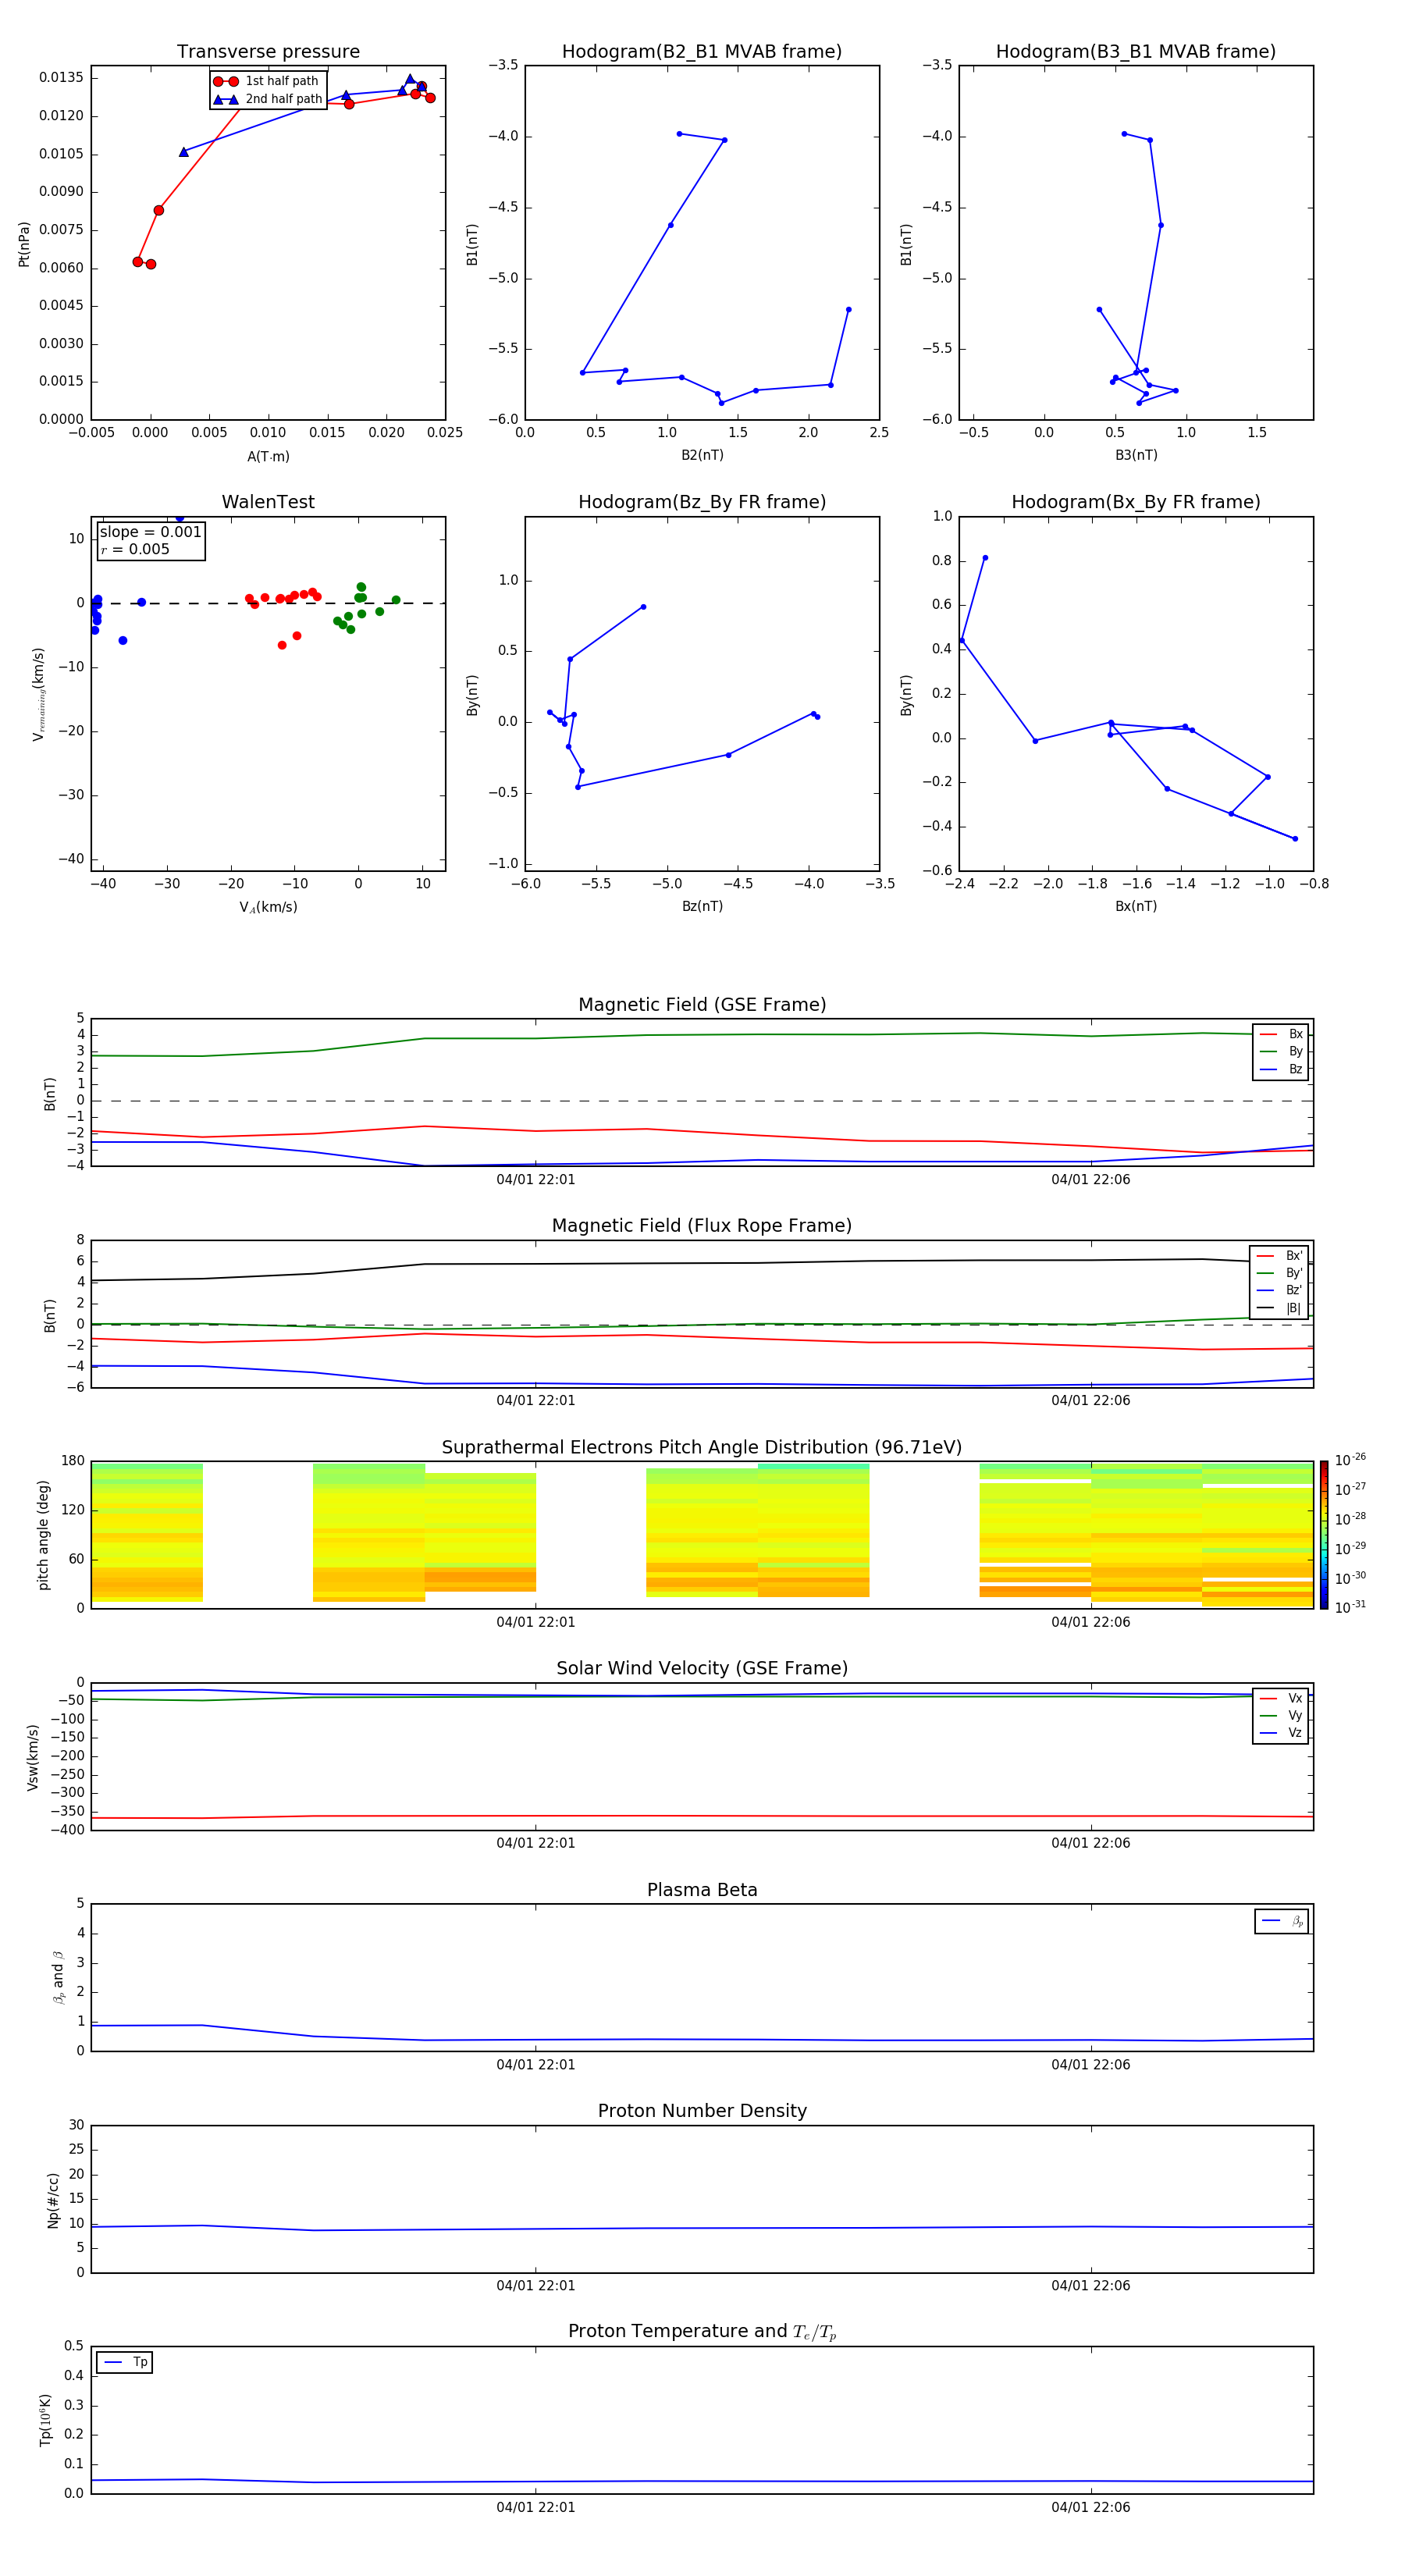
Task: Click the 'r = 0.005' annotation text
Action: tap(135, 549)
